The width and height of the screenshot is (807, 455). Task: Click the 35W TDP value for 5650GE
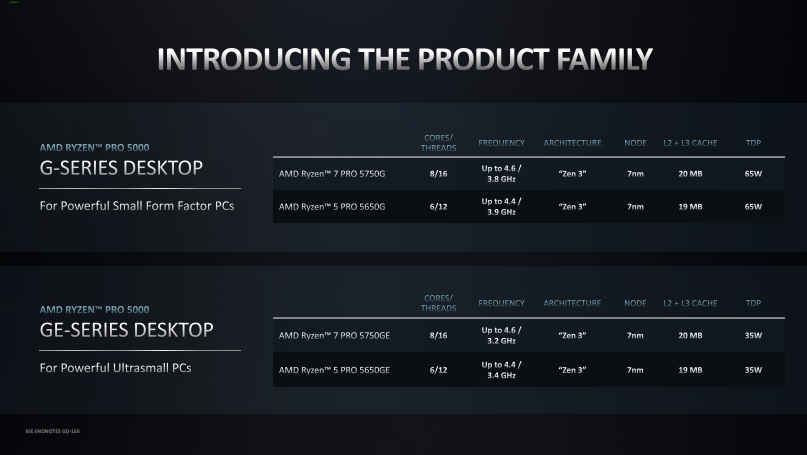coord(753,370)
